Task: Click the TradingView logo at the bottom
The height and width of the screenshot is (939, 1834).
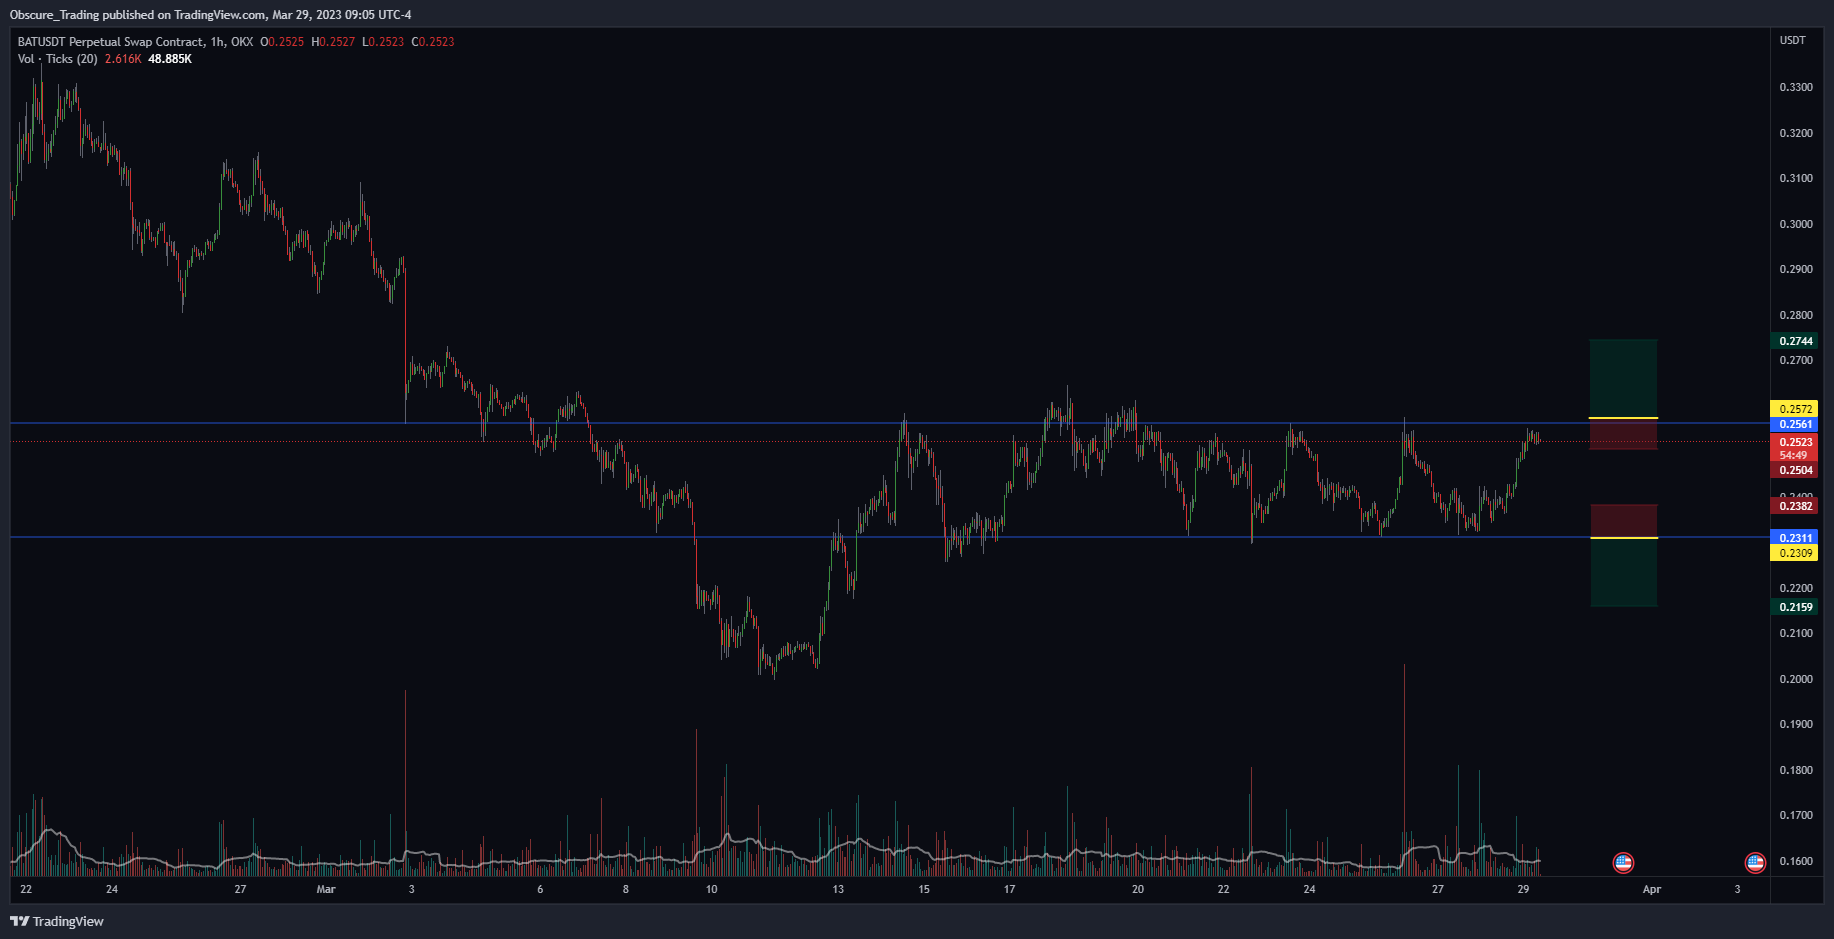Action: 57,921
